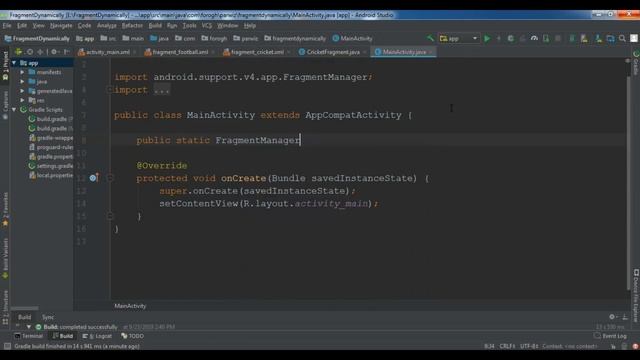
Task: Open the Terminal tool window
Action: click(x=29, y=336)
